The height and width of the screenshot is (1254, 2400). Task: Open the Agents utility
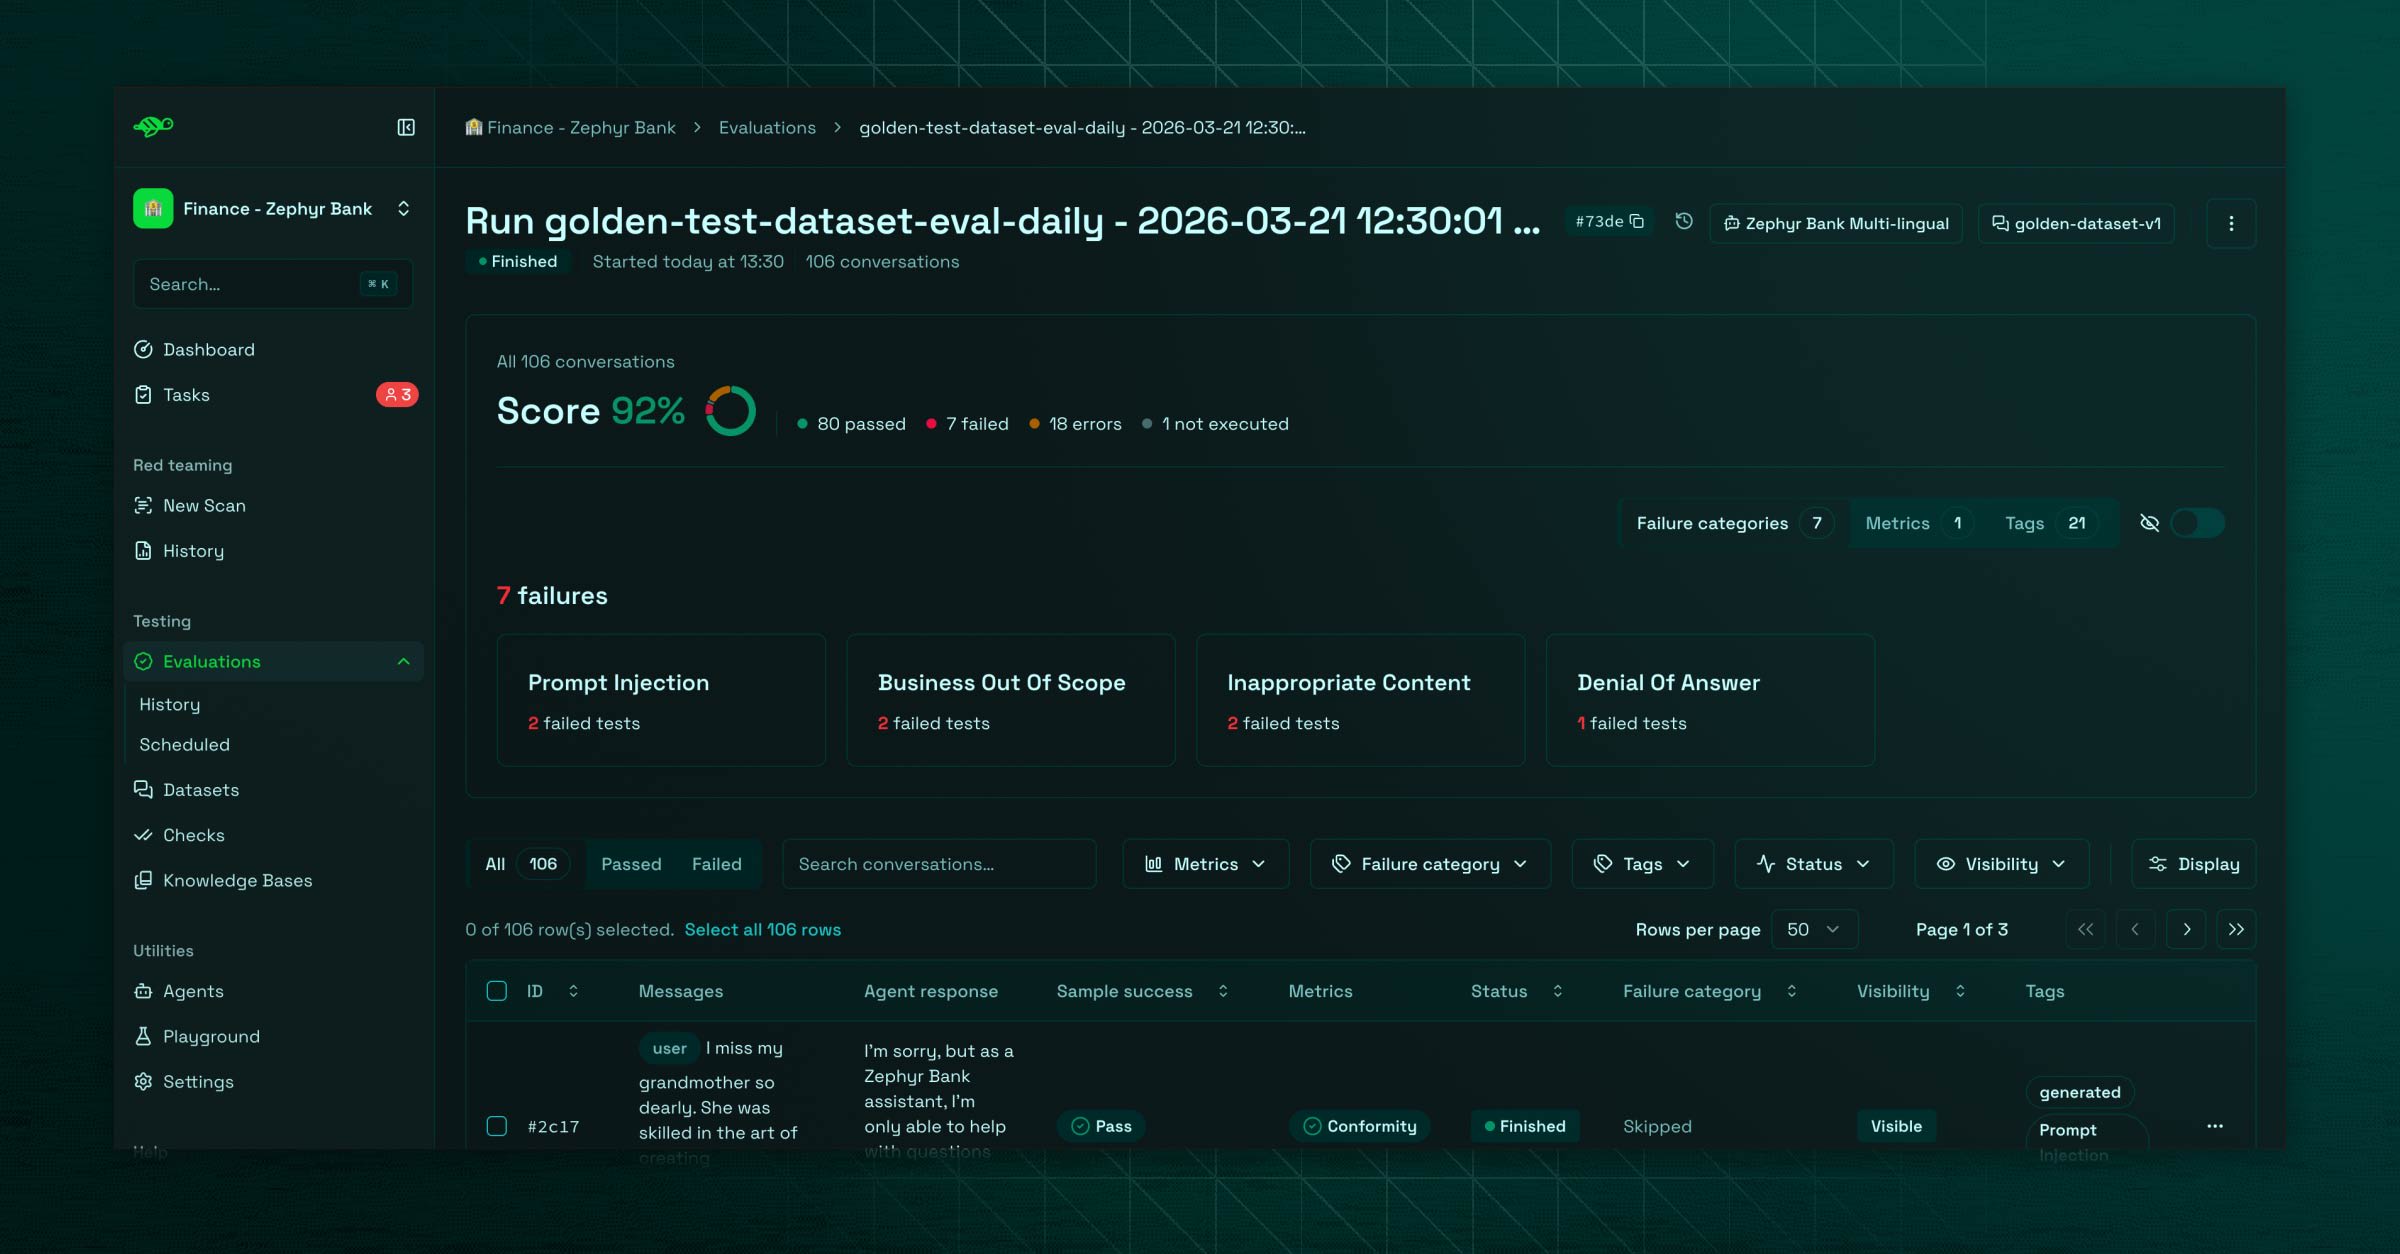[x=193, y=991]
